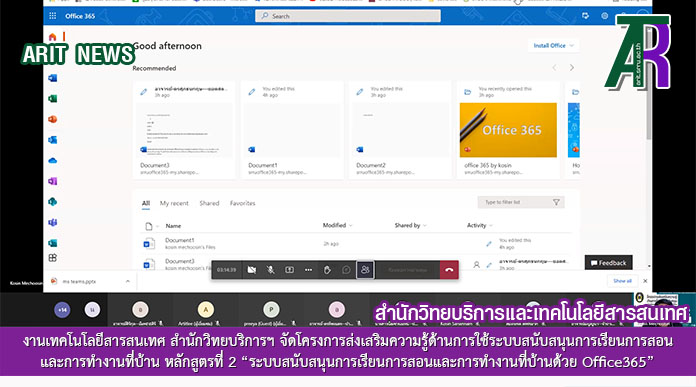The image size is (696, 387).
Task: Toggle the microphone mute in meeting bar
Action: [x=270, y=270]
